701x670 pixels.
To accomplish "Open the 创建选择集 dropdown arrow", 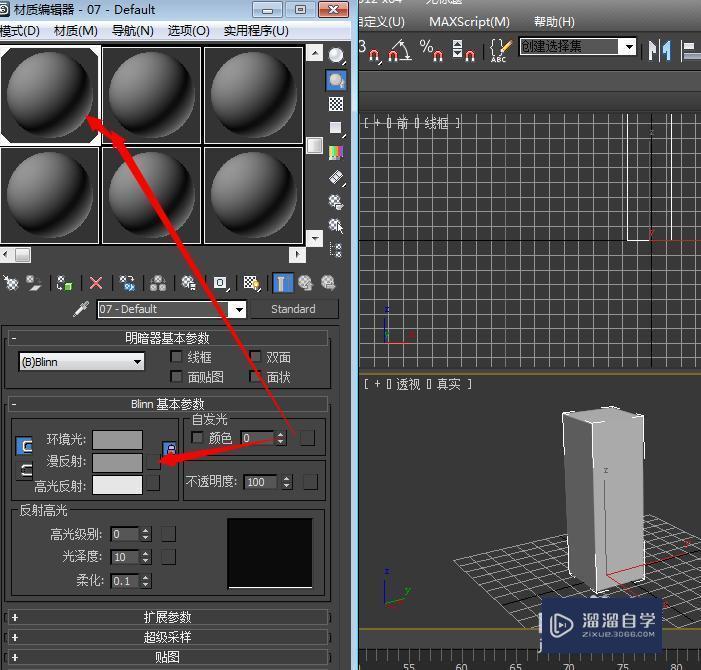I will click(x=629, y=46).
